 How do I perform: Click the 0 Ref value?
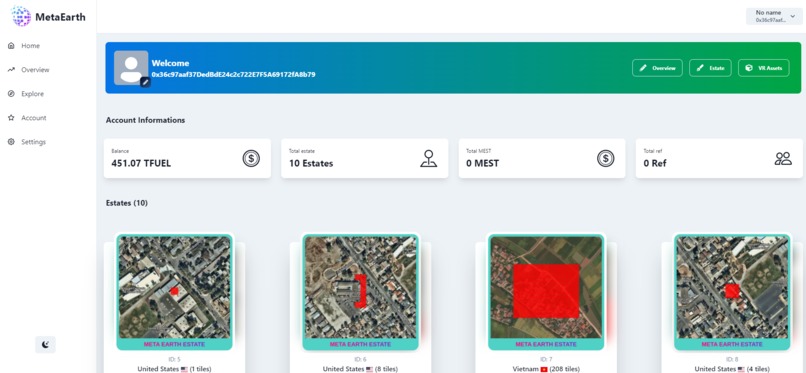655,164
